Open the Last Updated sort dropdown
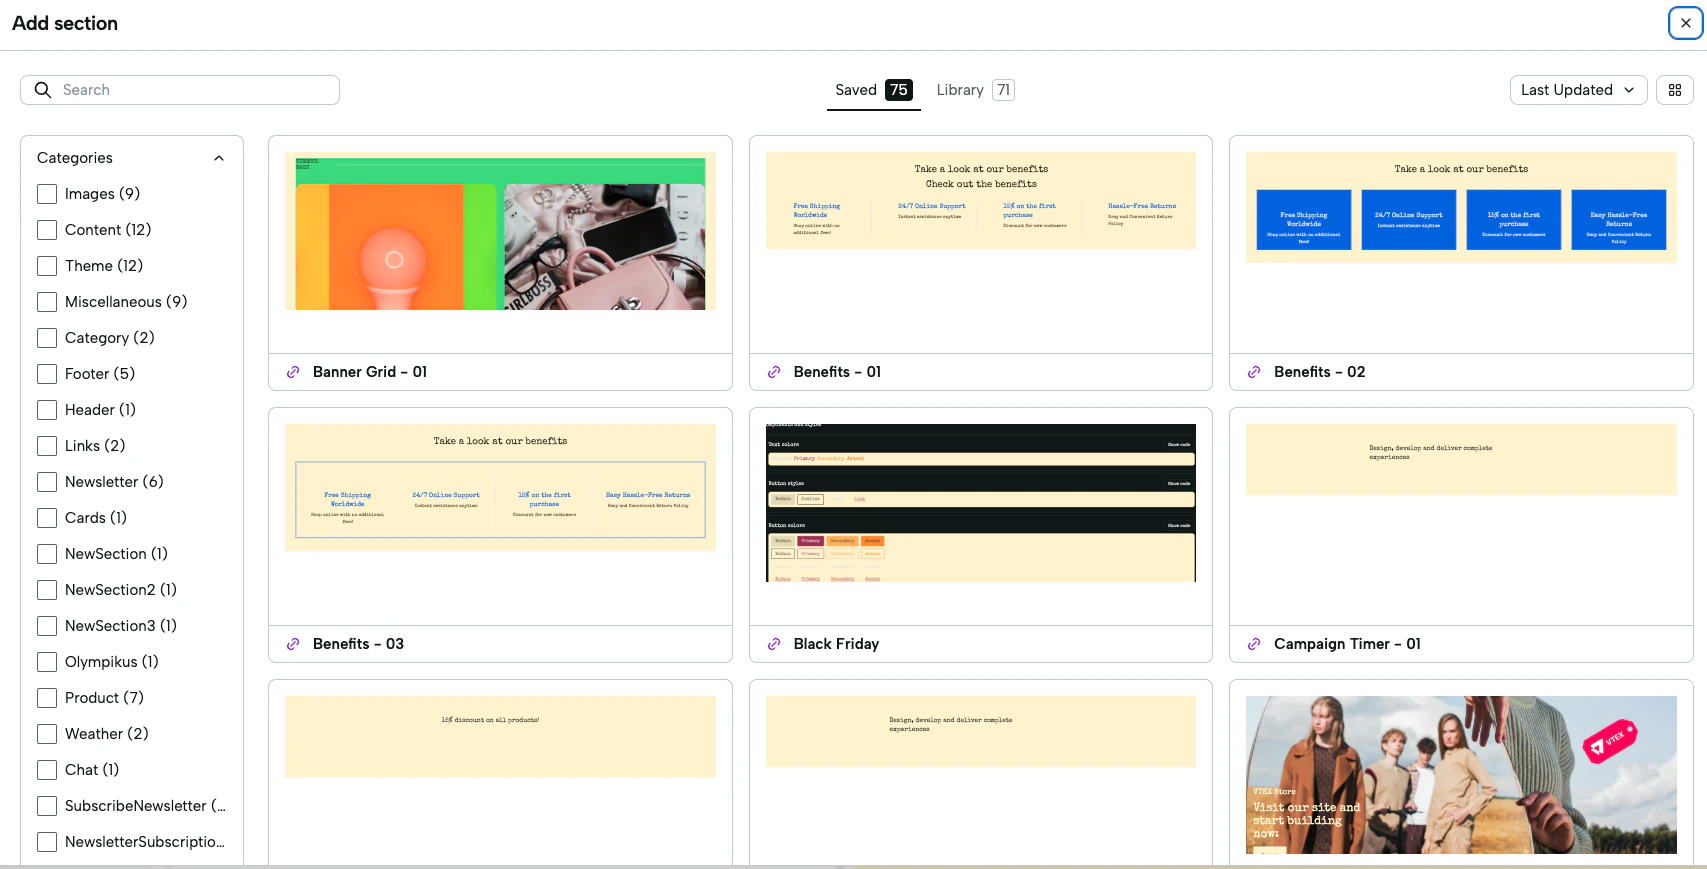The width and height of the screenshot is (1707, 869). (1578, 90)
